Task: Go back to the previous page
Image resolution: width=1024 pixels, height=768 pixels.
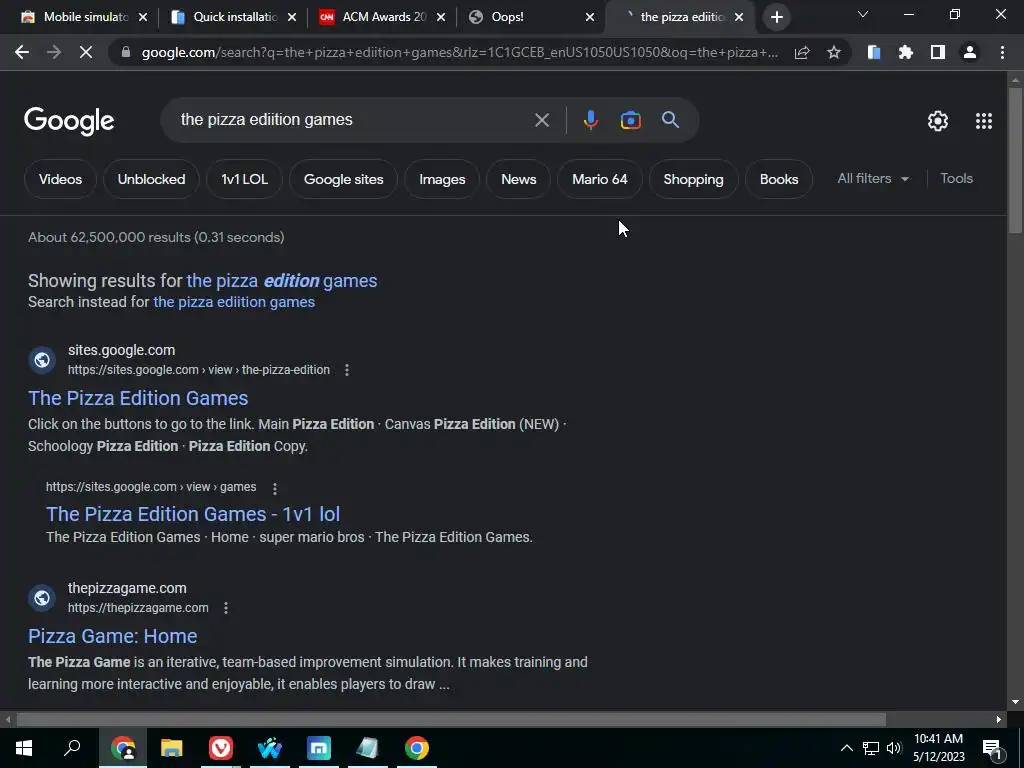Action: [x=22, y=52]
